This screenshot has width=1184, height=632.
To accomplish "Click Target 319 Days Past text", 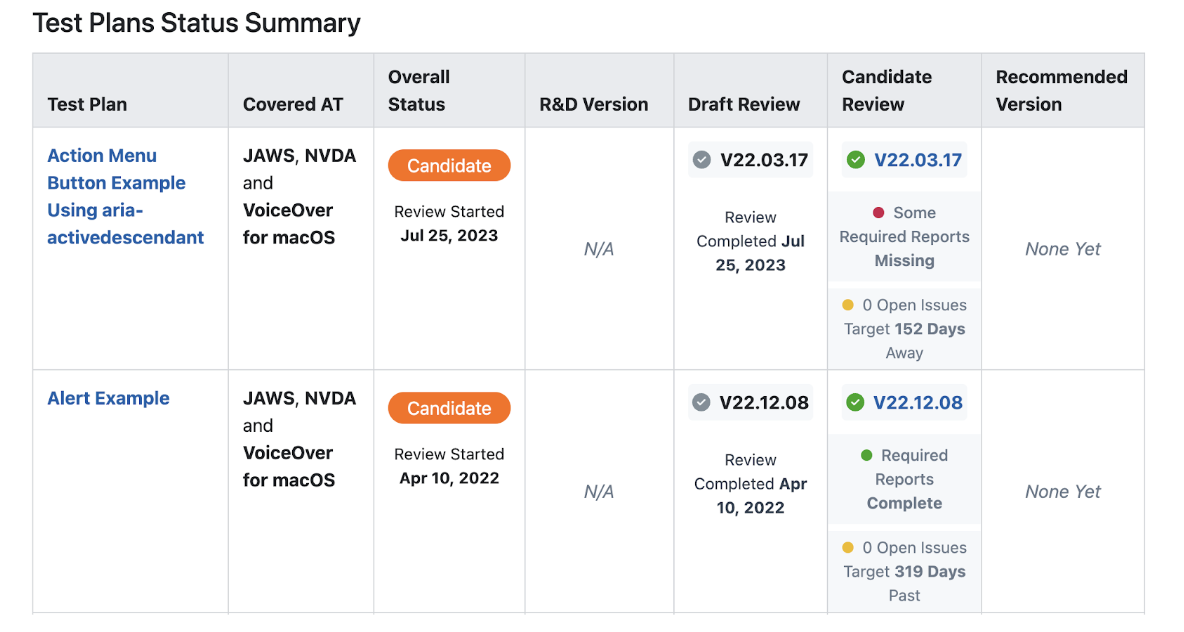I will (905, 583).
